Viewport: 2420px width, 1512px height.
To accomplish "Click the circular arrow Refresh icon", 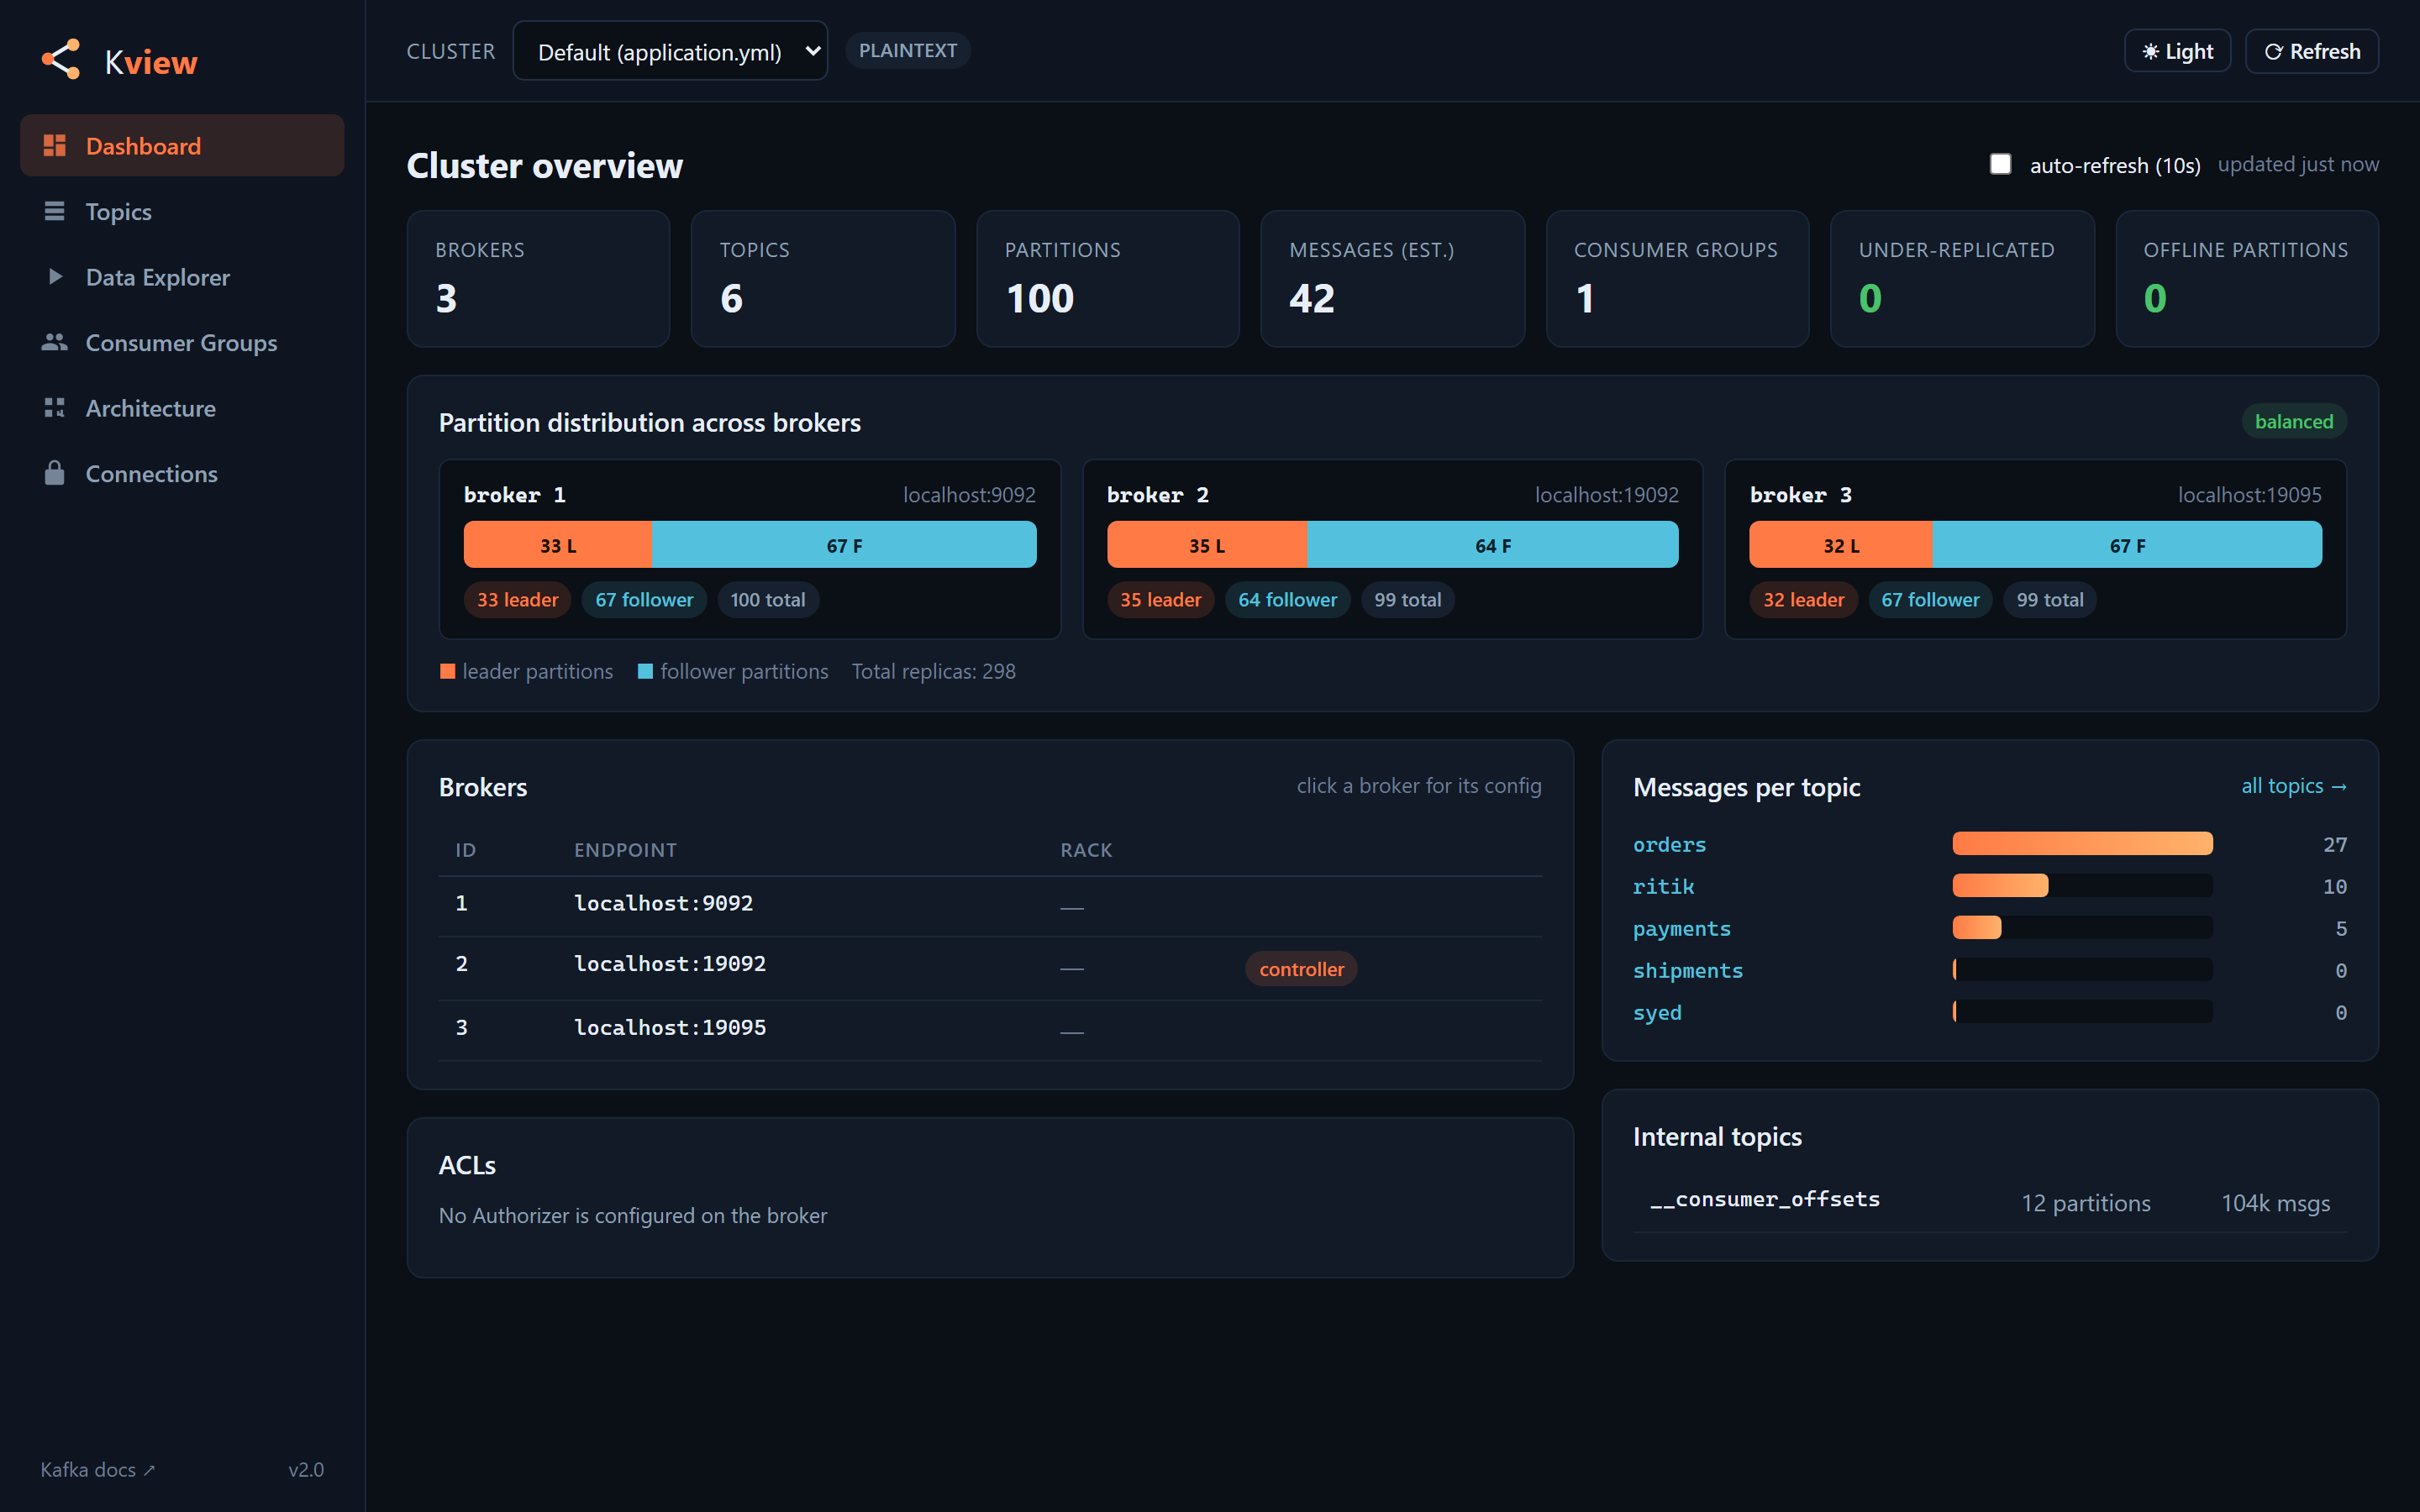I will tap(2273, 51).
